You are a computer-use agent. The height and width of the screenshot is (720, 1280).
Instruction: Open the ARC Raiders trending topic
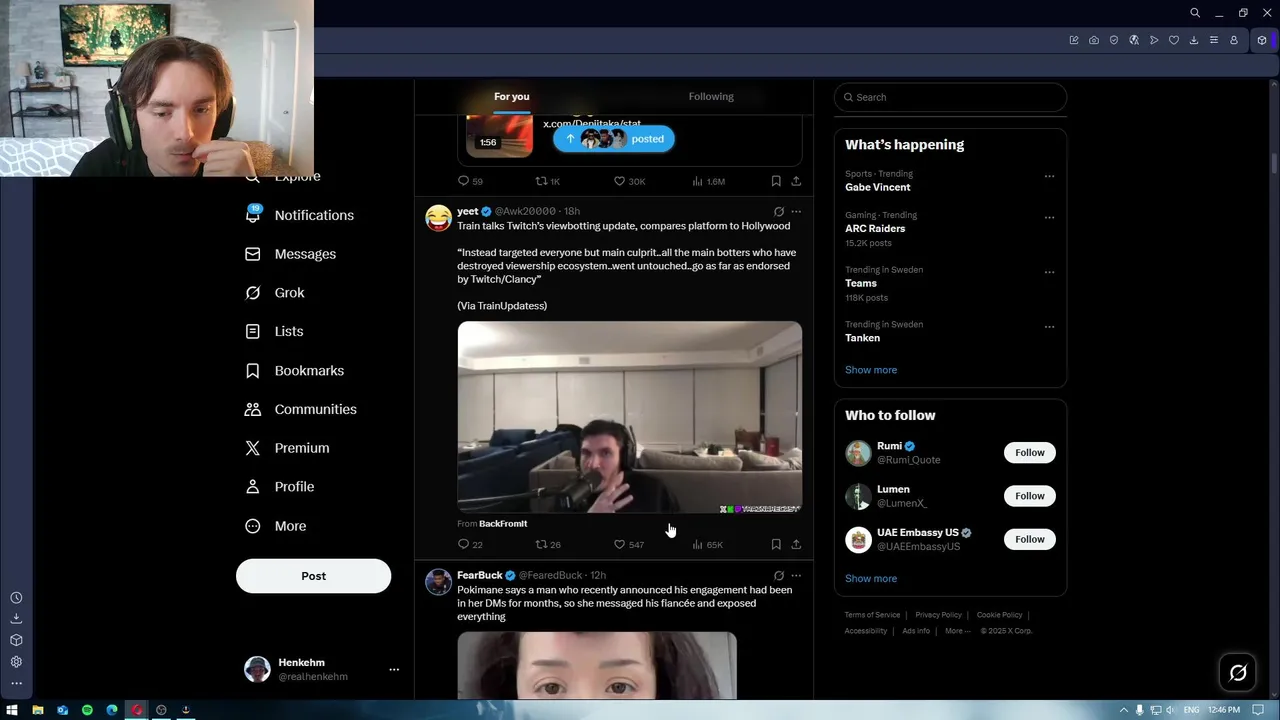click(875, 228)
